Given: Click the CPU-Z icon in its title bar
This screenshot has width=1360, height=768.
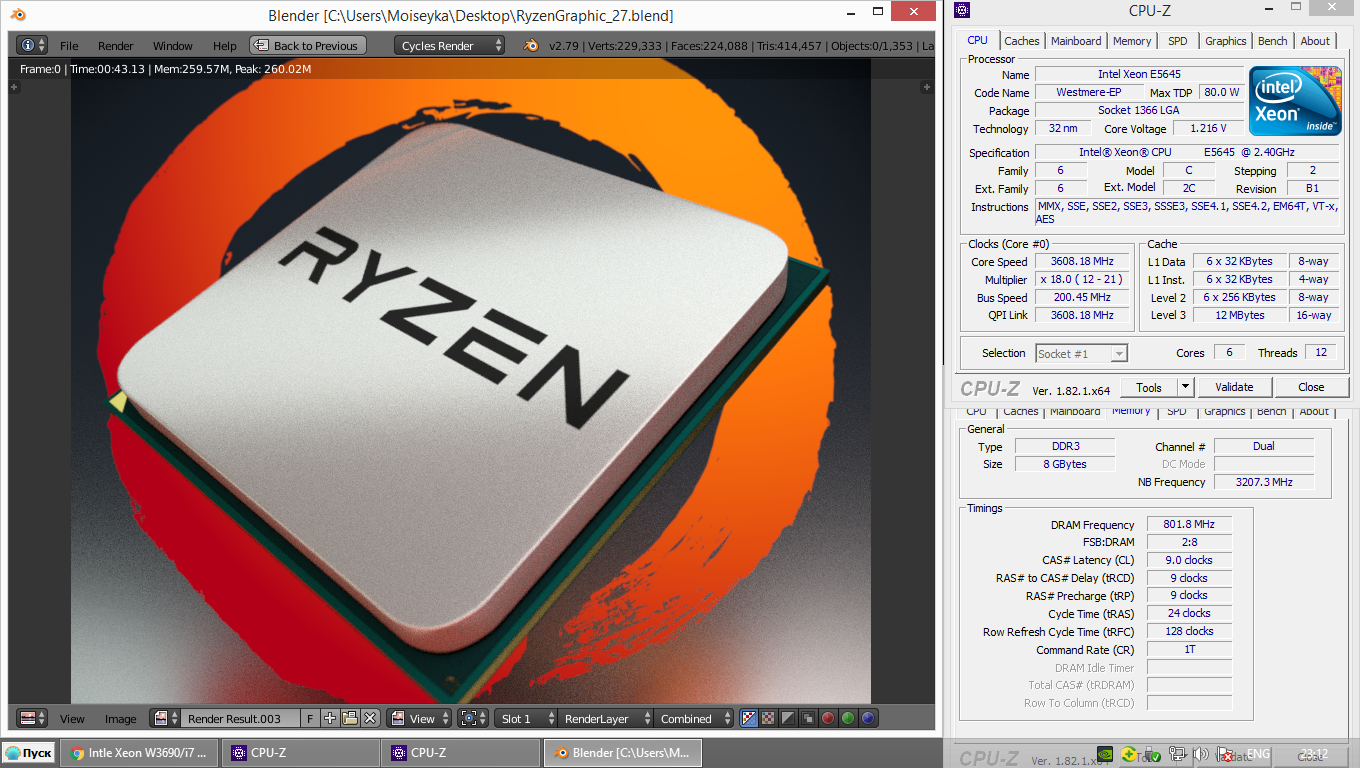Looking at the screenshot, I should pyautogui.click(x=962, y=11).
